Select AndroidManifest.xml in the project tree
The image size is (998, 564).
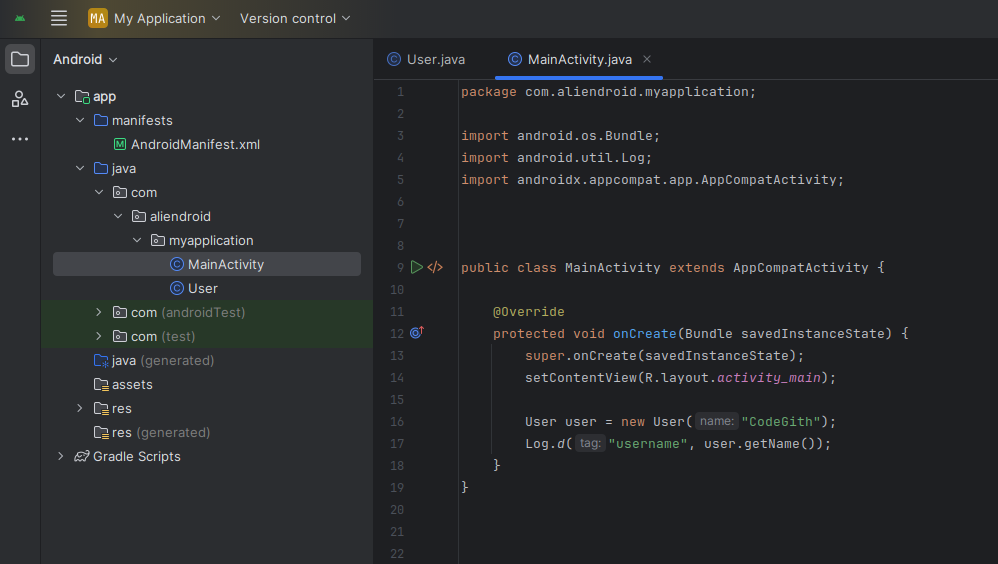pyautogui.click(x=195, y=145)
